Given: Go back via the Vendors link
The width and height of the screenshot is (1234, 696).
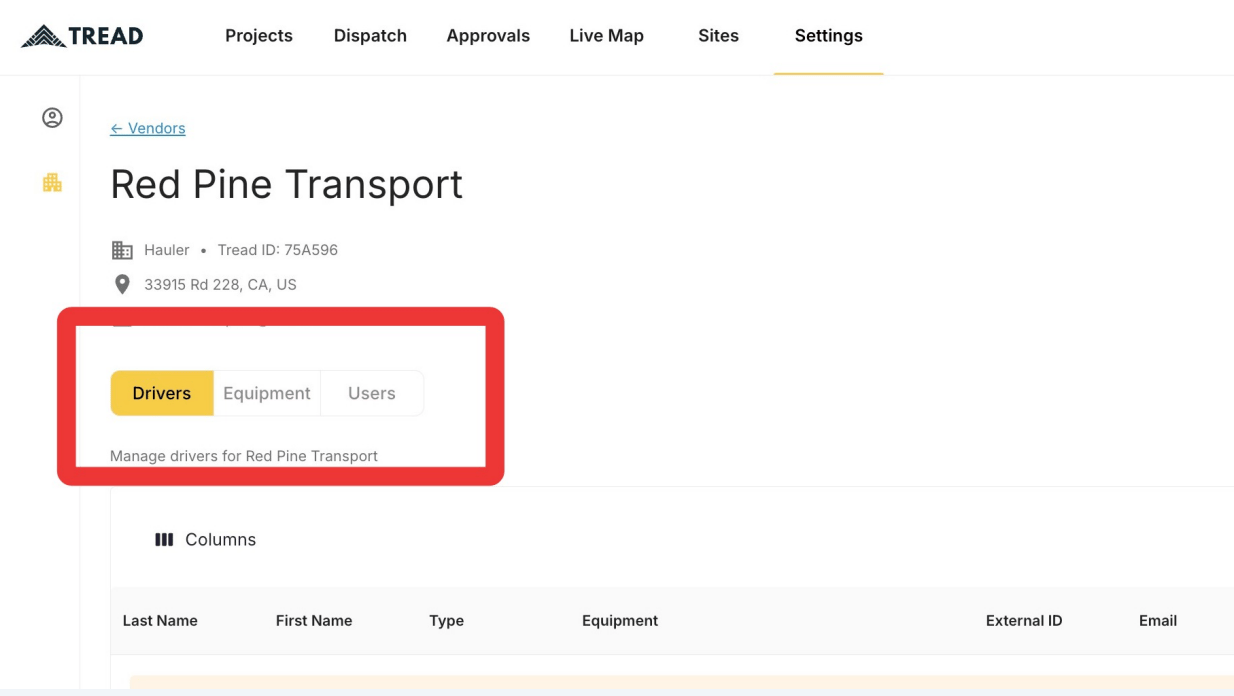Looking at the screenshot, I should pos(148,128).
